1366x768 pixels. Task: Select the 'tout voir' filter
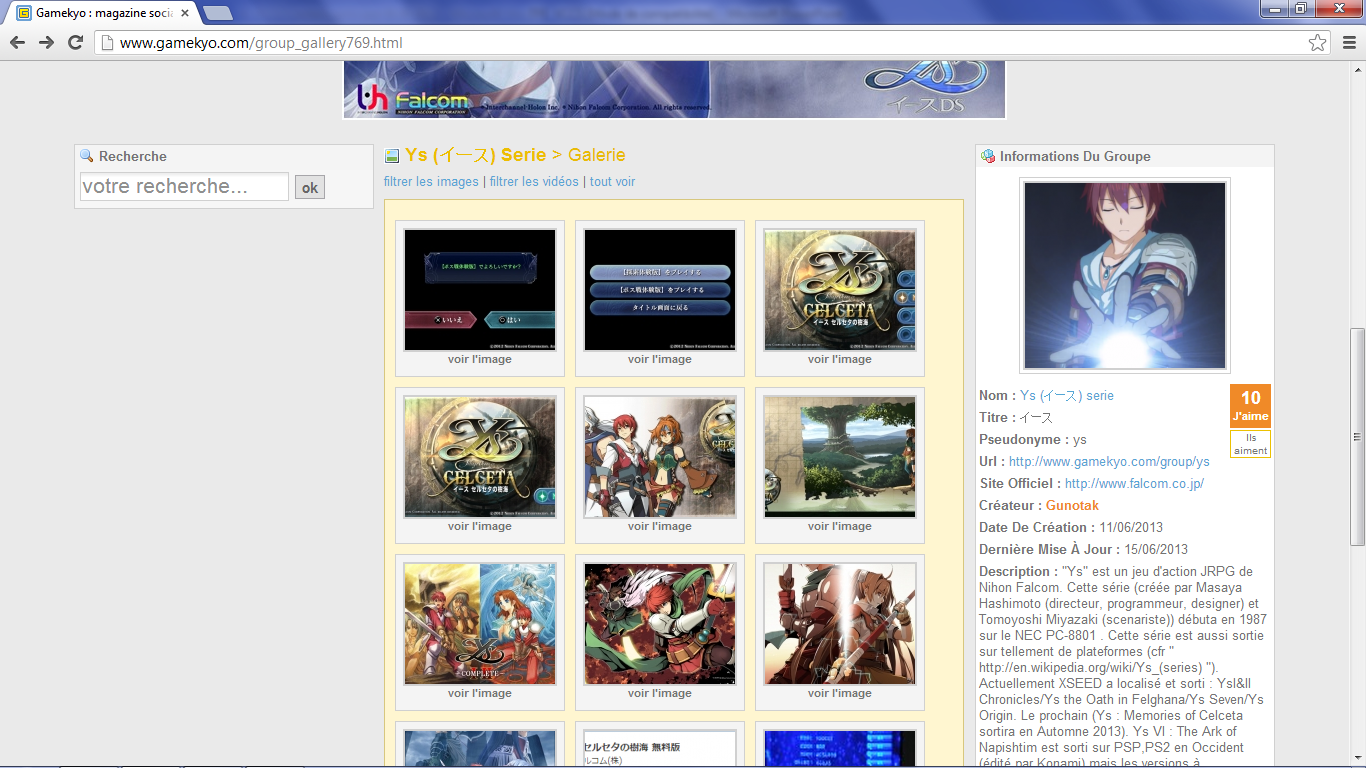[612, 182]
